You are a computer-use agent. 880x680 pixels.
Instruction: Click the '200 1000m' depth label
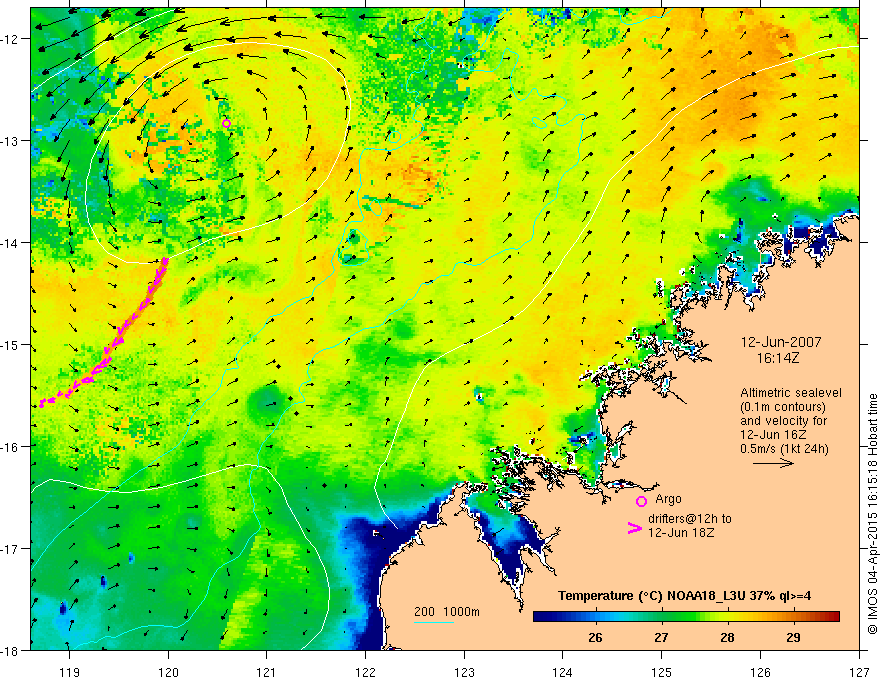(447, 612)
